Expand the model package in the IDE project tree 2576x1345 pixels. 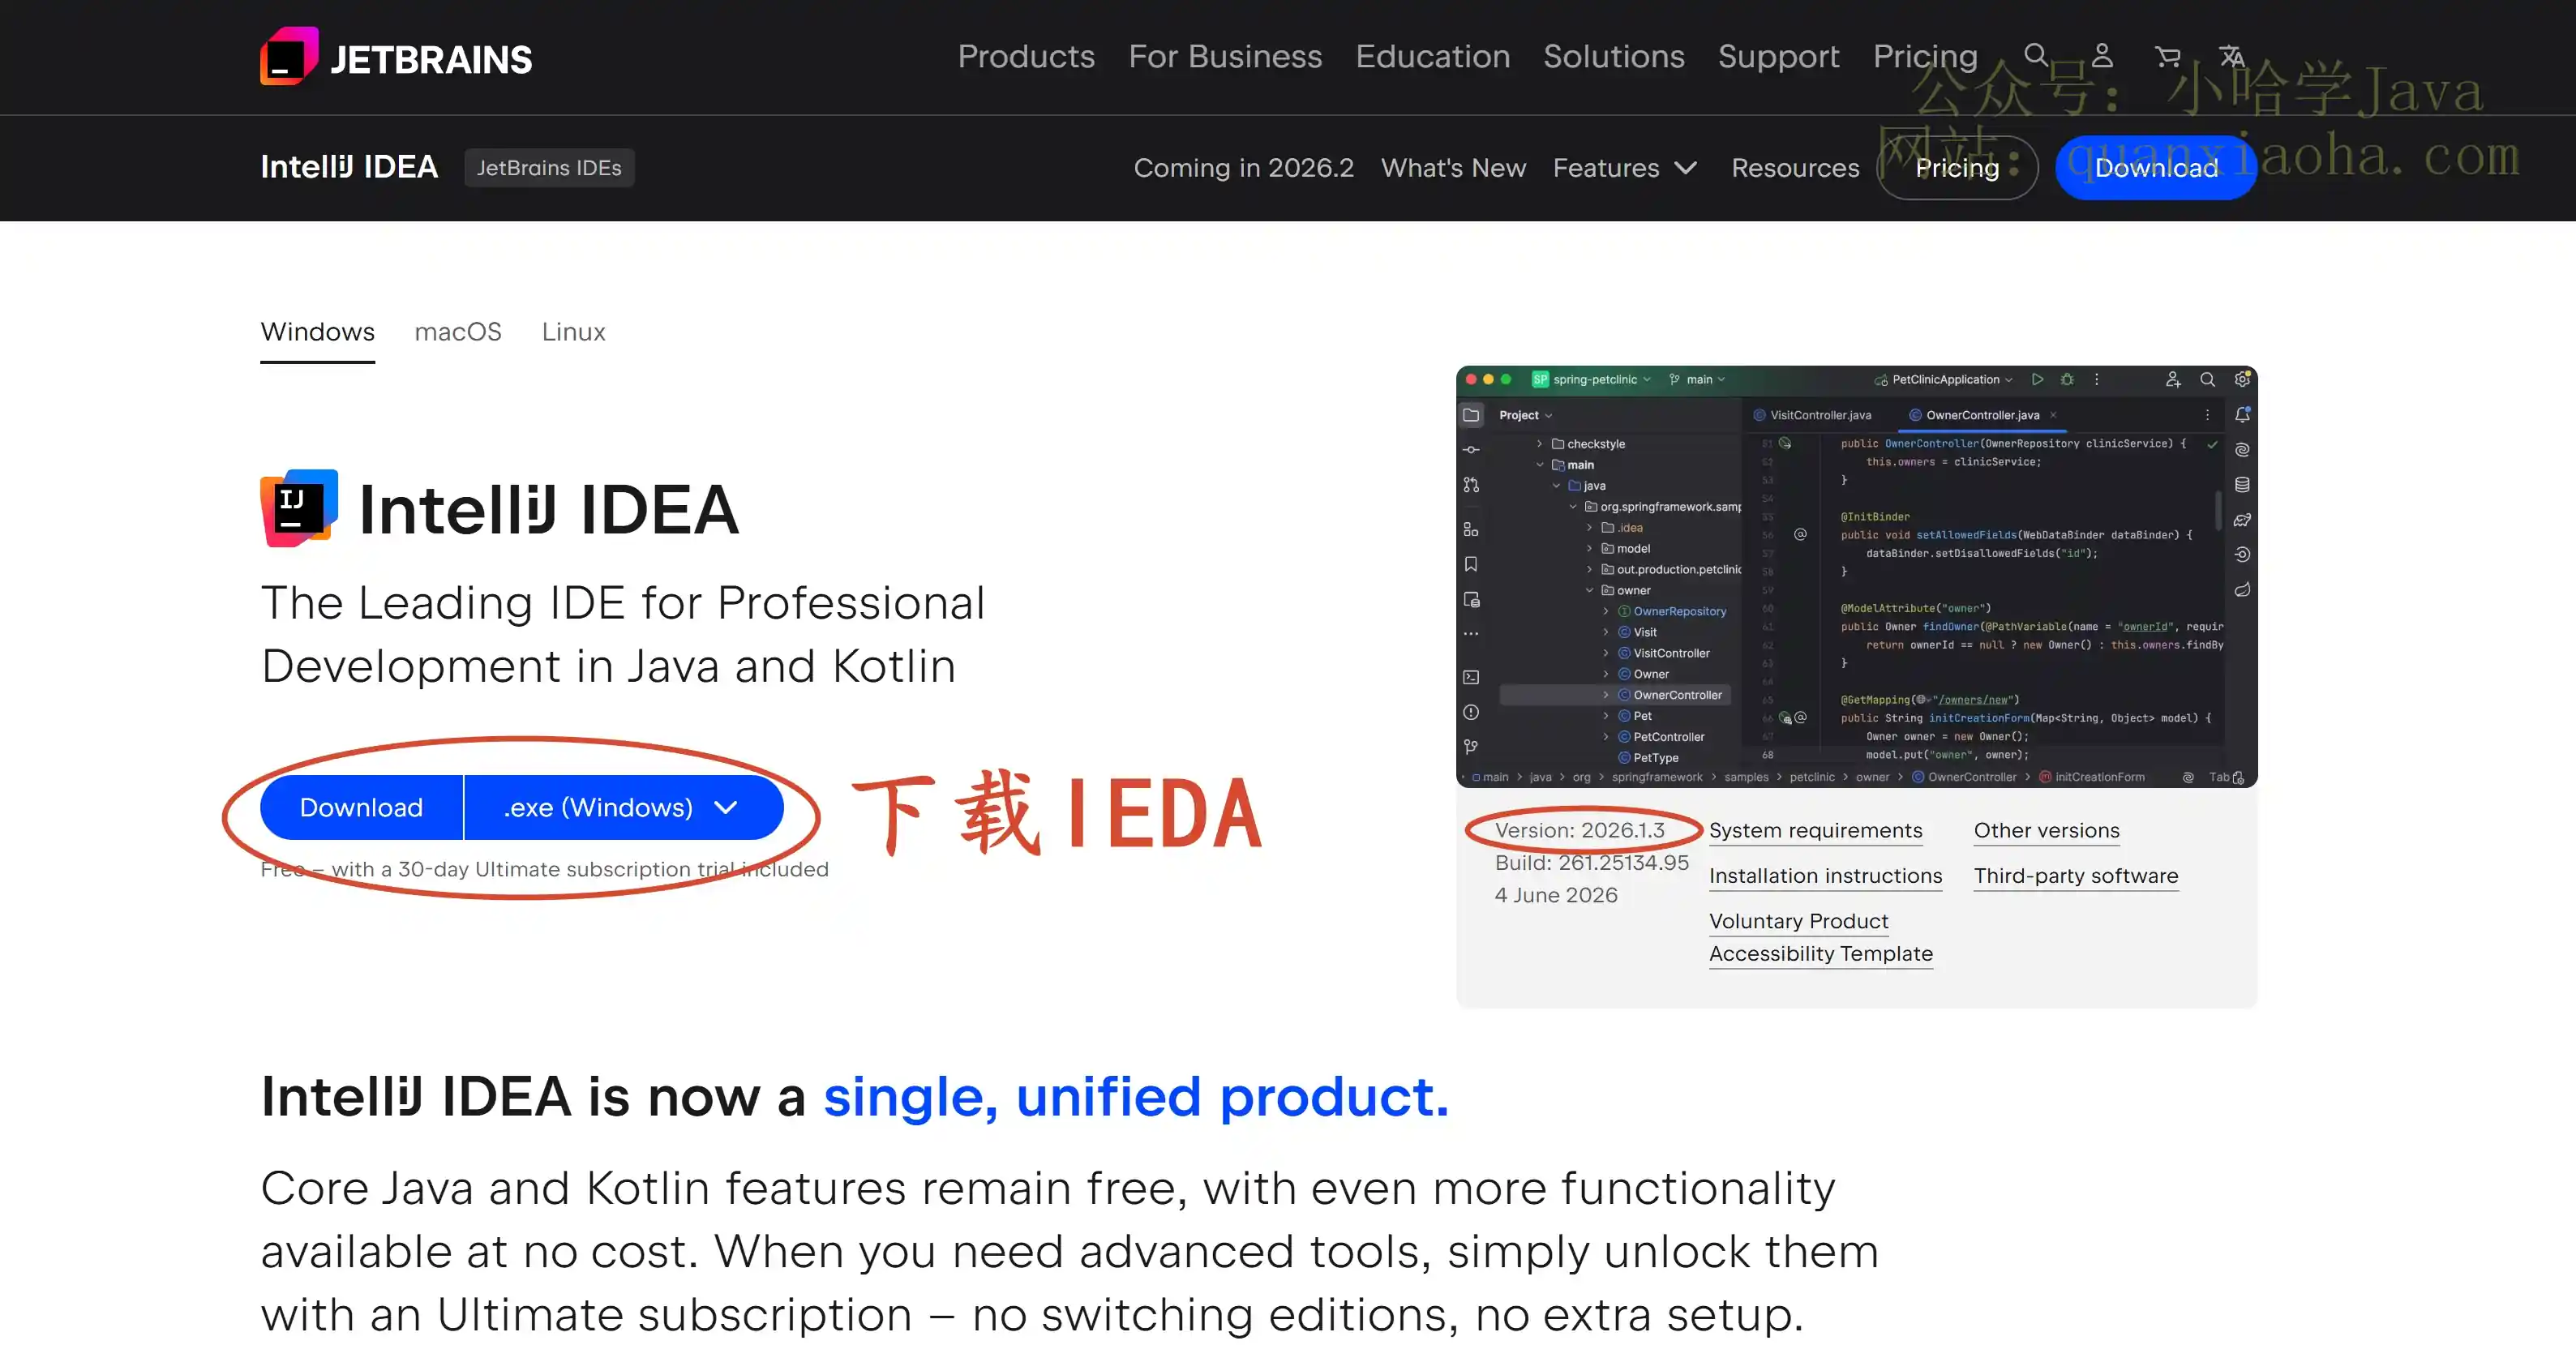pyautogui.click(x=1590, y=548)
